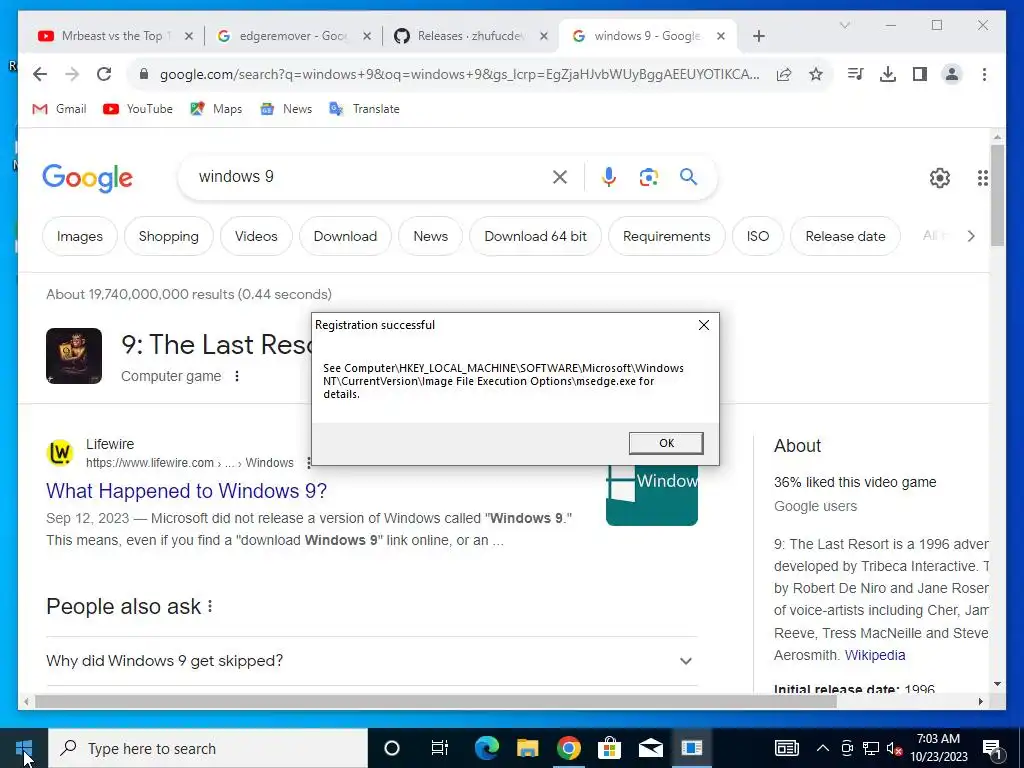Select the Videos filter chip
Screen dimensions: 1024x768
256,236
